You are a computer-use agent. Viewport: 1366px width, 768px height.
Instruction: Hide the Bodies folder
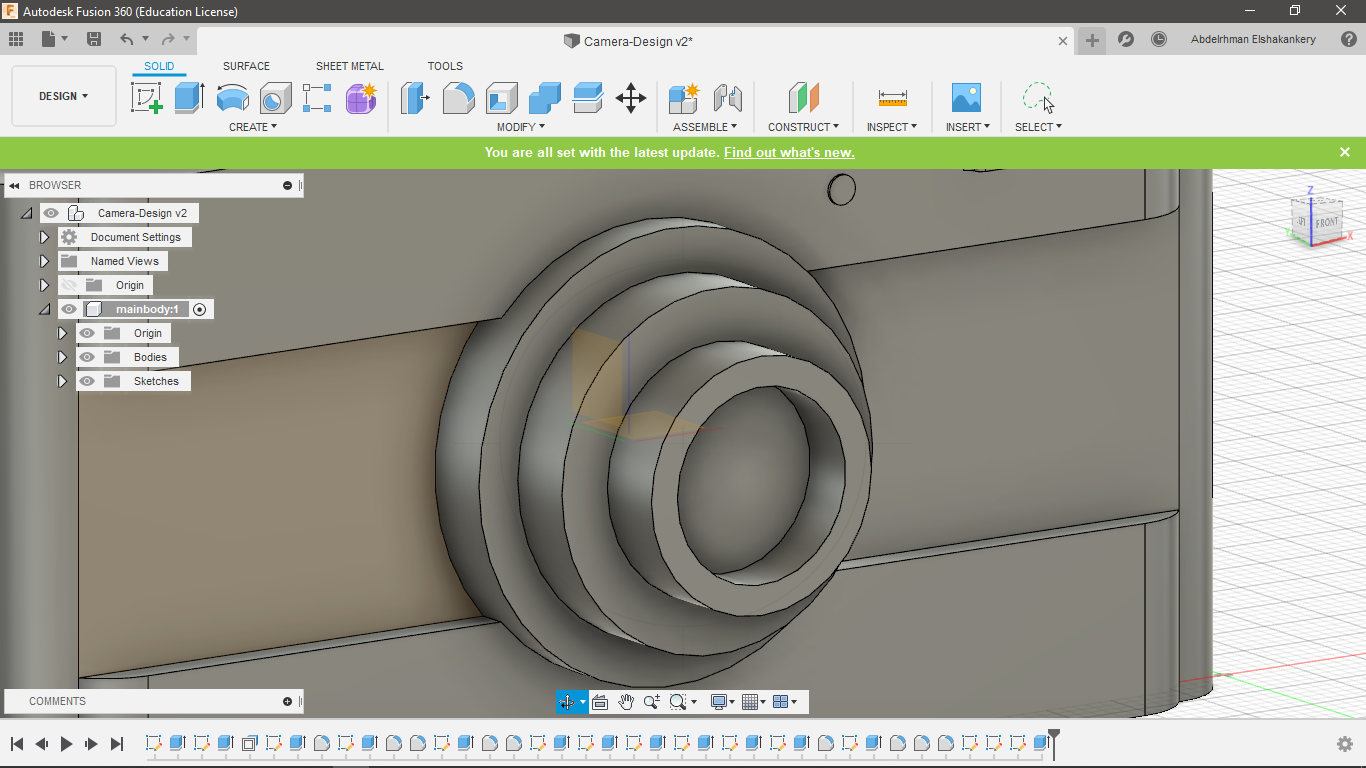[87, 357]
